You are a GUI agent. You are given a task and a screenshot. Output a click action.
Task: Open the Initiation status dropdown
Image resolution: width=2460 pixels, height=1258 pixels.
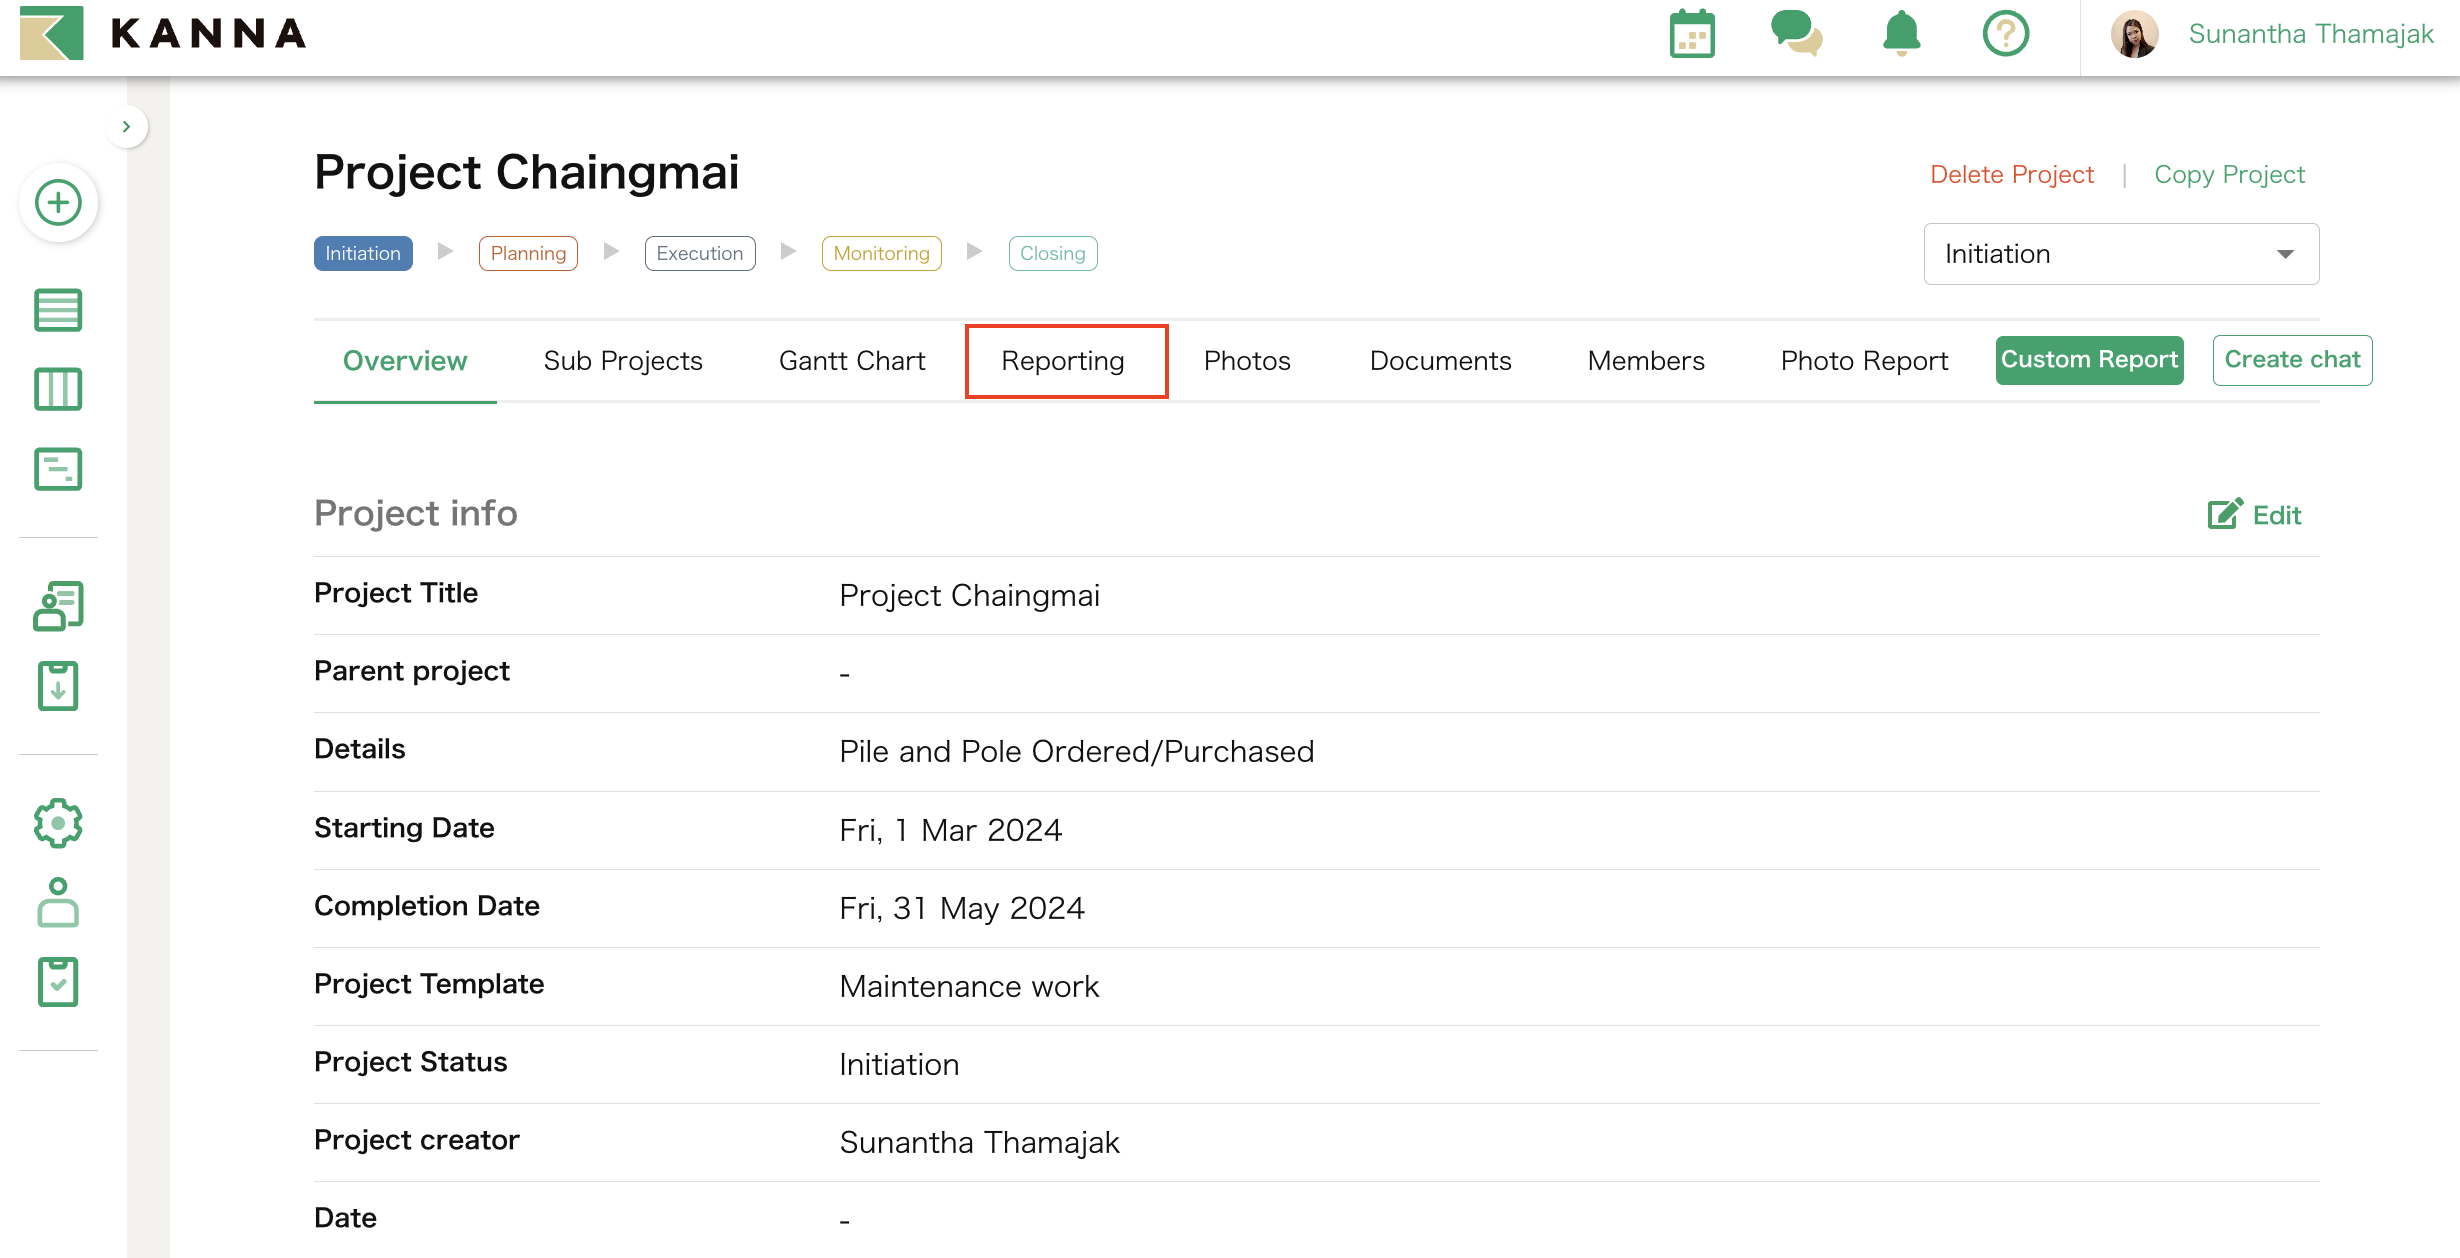coord(2120,254)
